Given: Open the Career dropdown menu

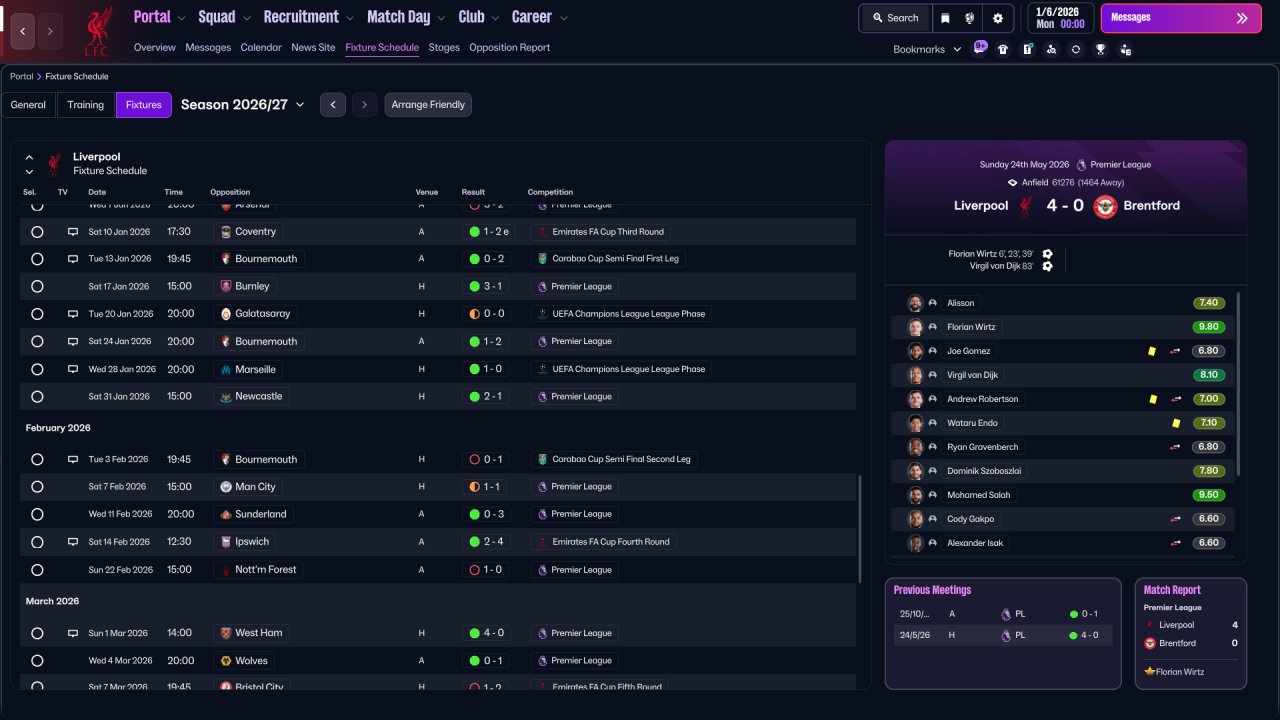Looking at the screenshot, I should click(x=540, y=17).
